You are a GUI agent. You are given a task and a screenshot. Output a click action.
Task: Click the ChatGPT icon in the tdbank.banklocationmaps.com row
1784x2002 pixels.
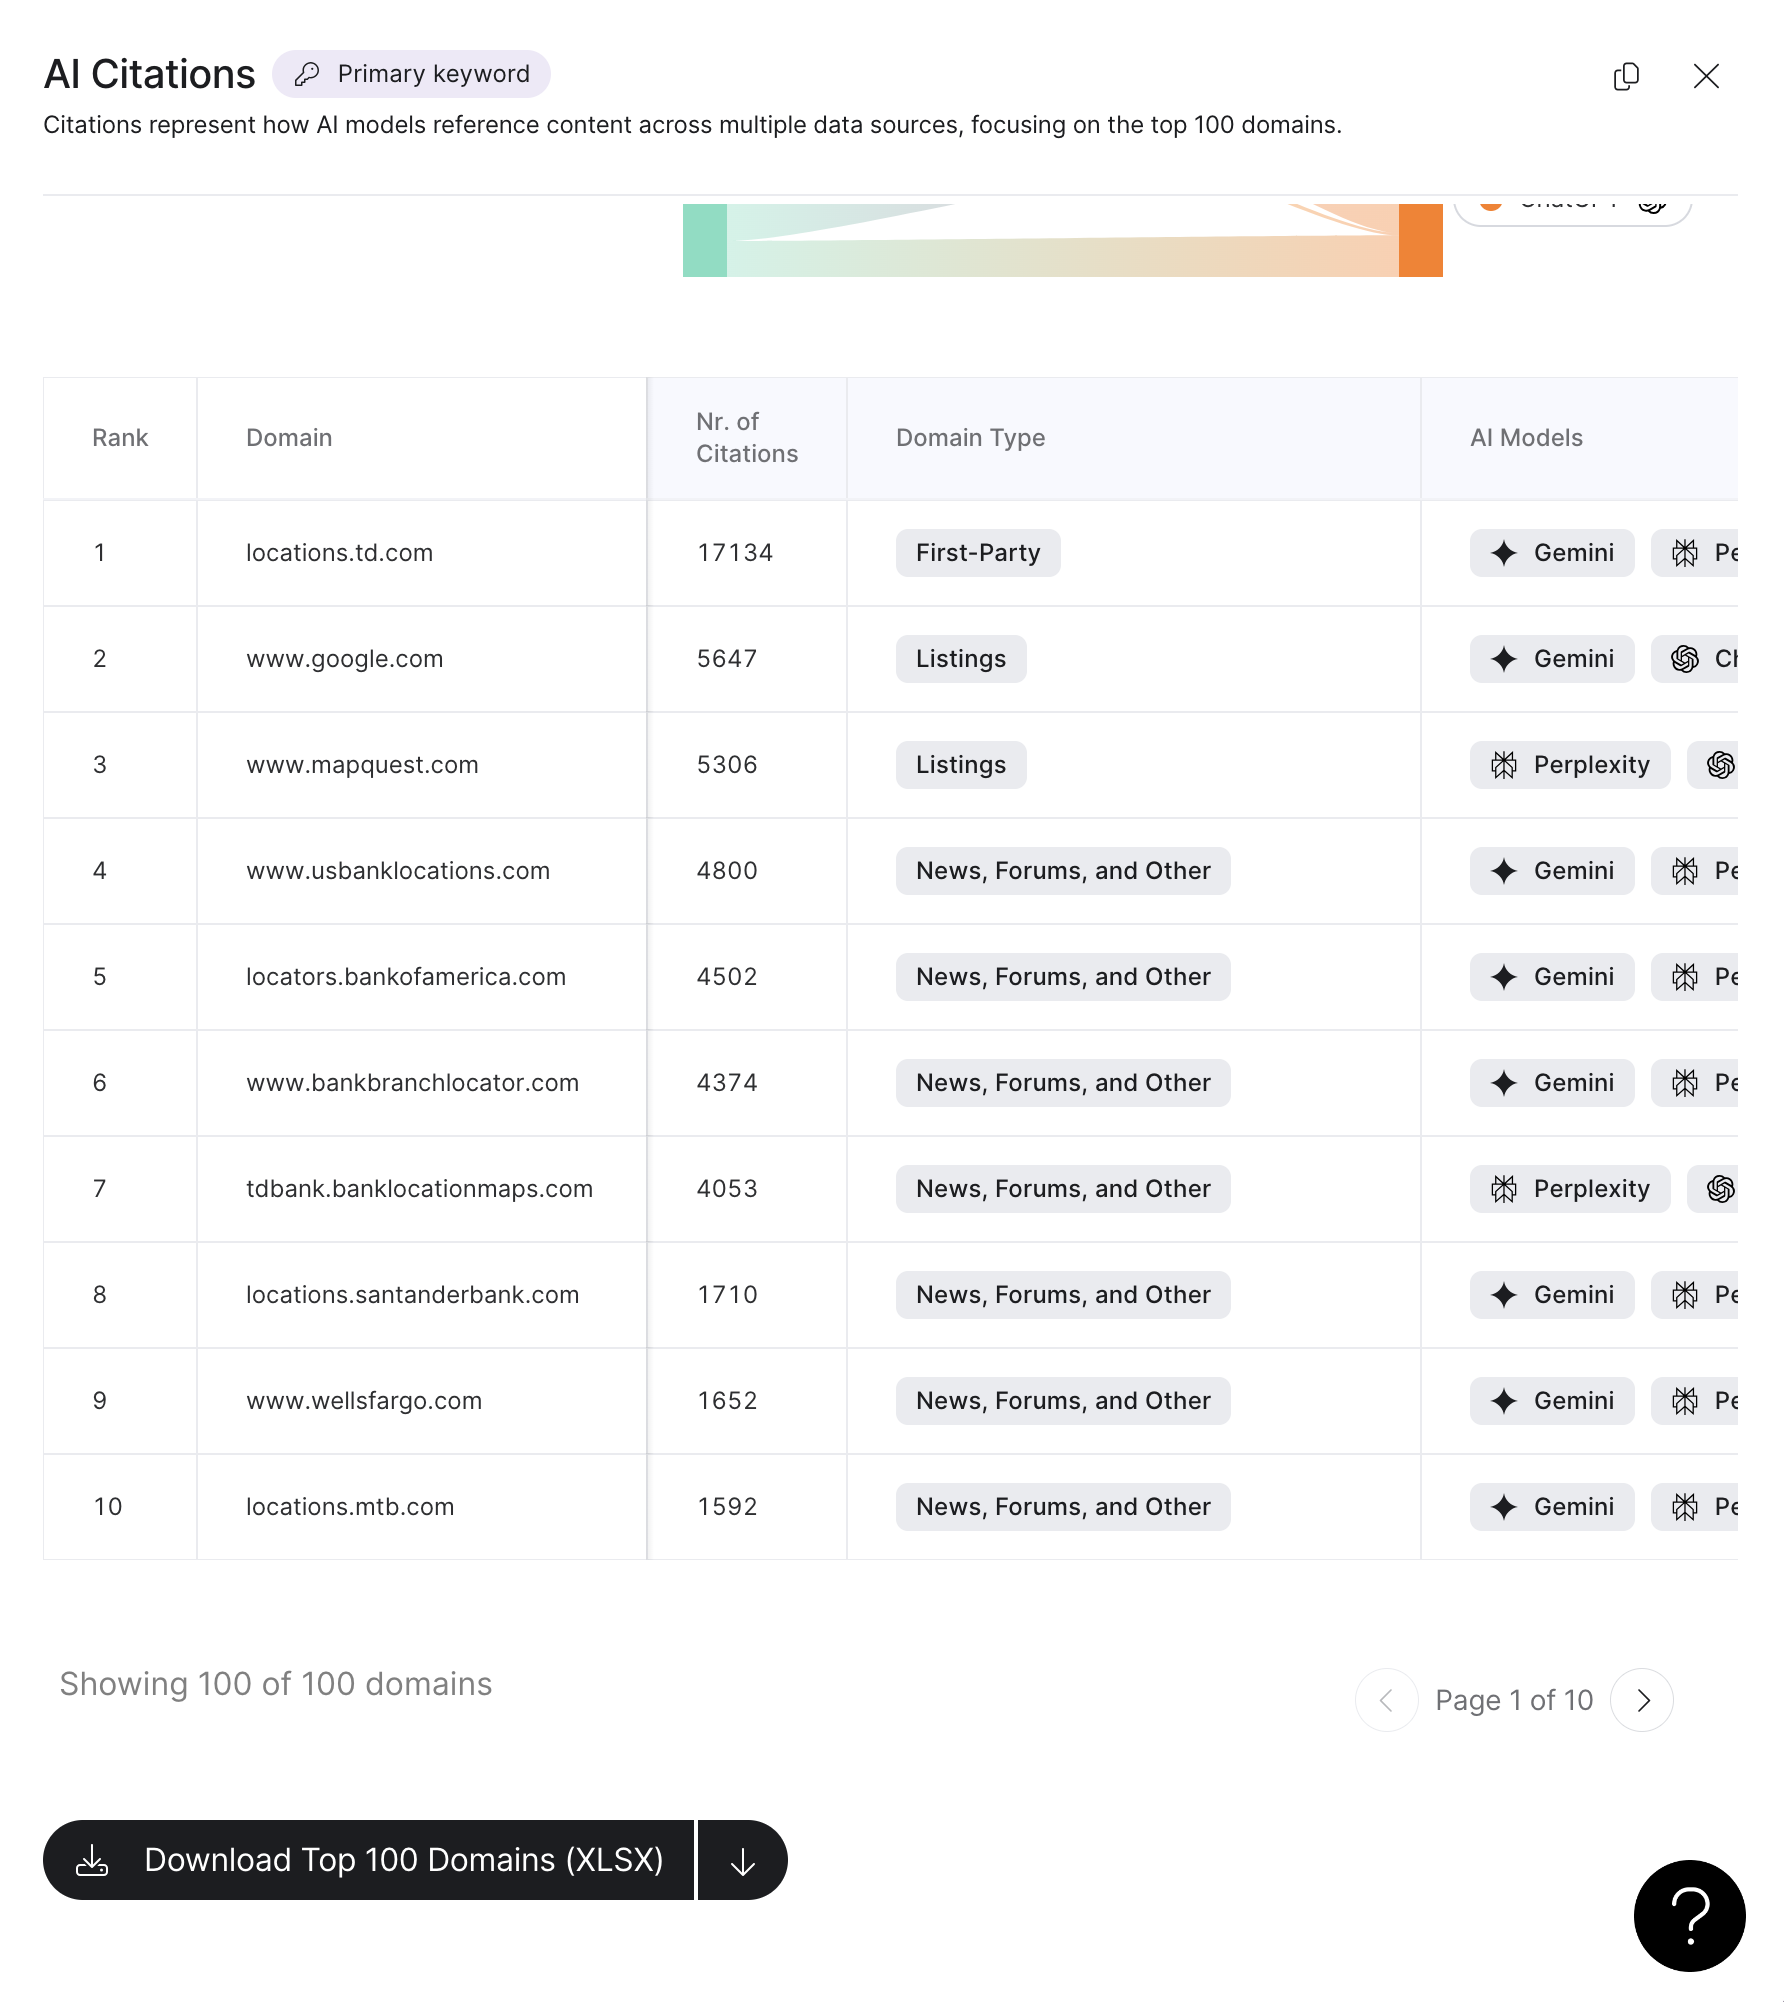pyautogui.click(x=1720, y=1189)
